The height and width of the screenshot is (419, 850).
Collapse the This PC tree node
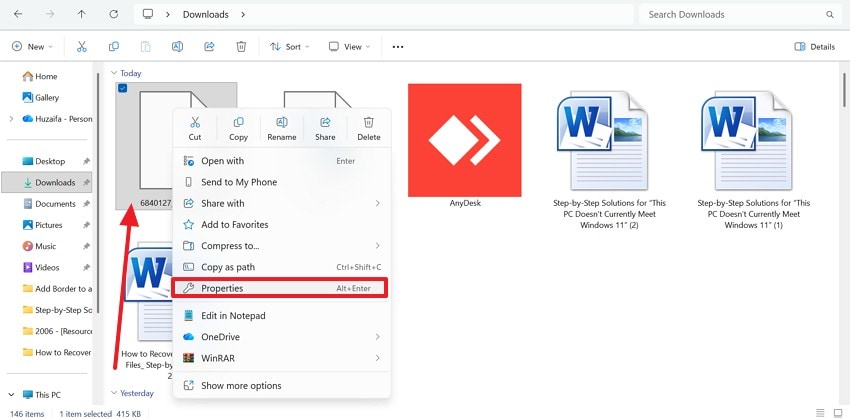tap(11, 395)
